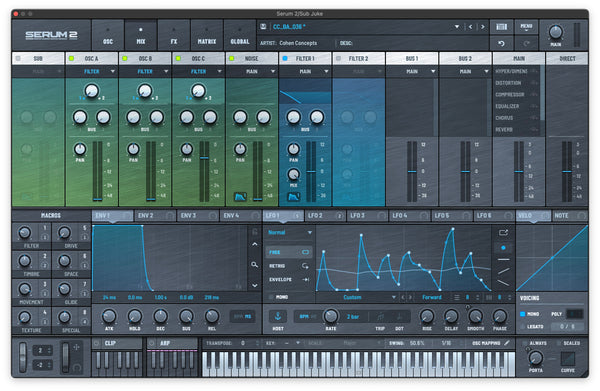Select the ENV 2 tab
The height and width of the screenshot is (391, 600).
(x=155, y=216)
